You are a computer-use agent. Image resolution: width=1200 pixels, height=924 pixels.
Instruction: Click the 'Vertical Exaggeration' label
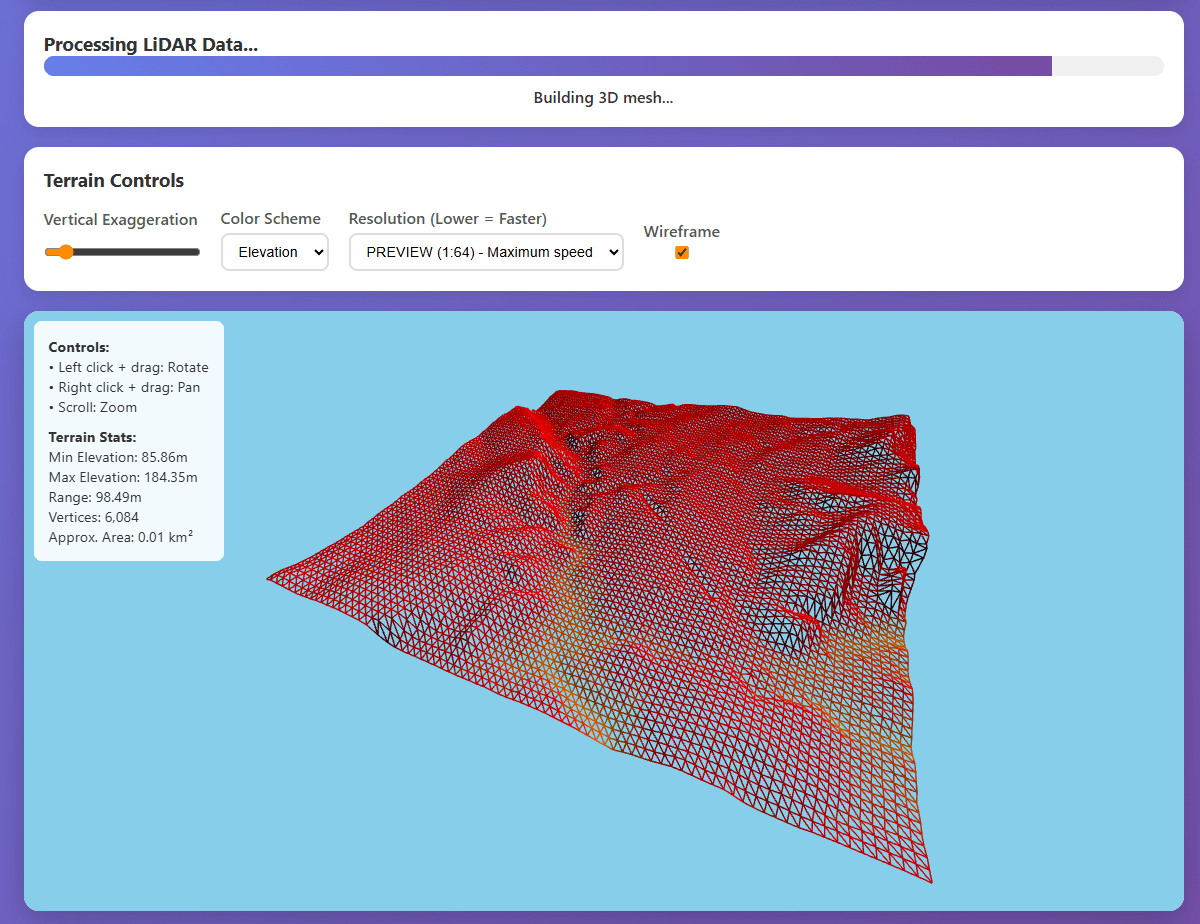pyautogui.click(x=121, y=219)
